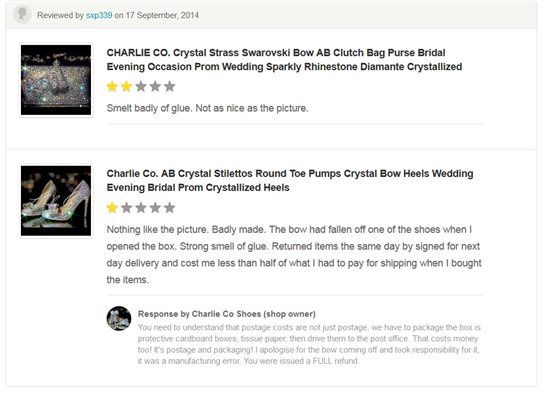The image size is (550, 396).
Task: Click the second gold star of clutch rating
Action: pyautogui.click(x=126, y=86)
